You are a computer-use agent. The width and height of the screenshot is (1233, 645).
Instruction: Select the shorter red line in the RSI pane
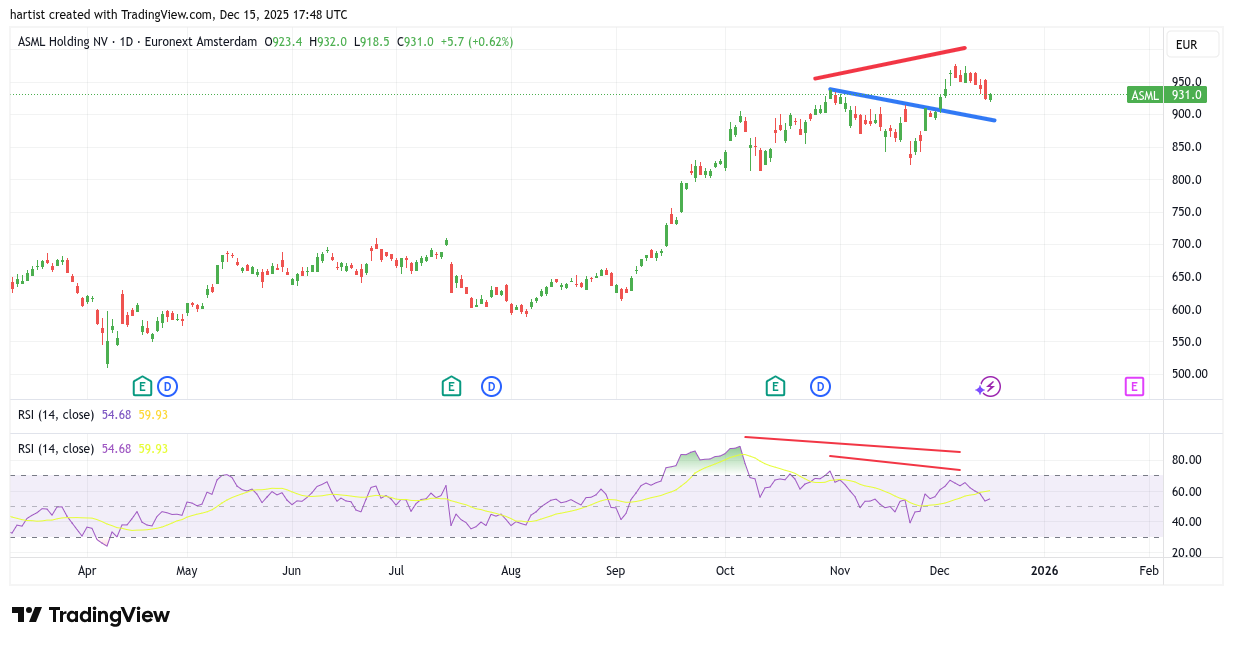coord(895,463)
